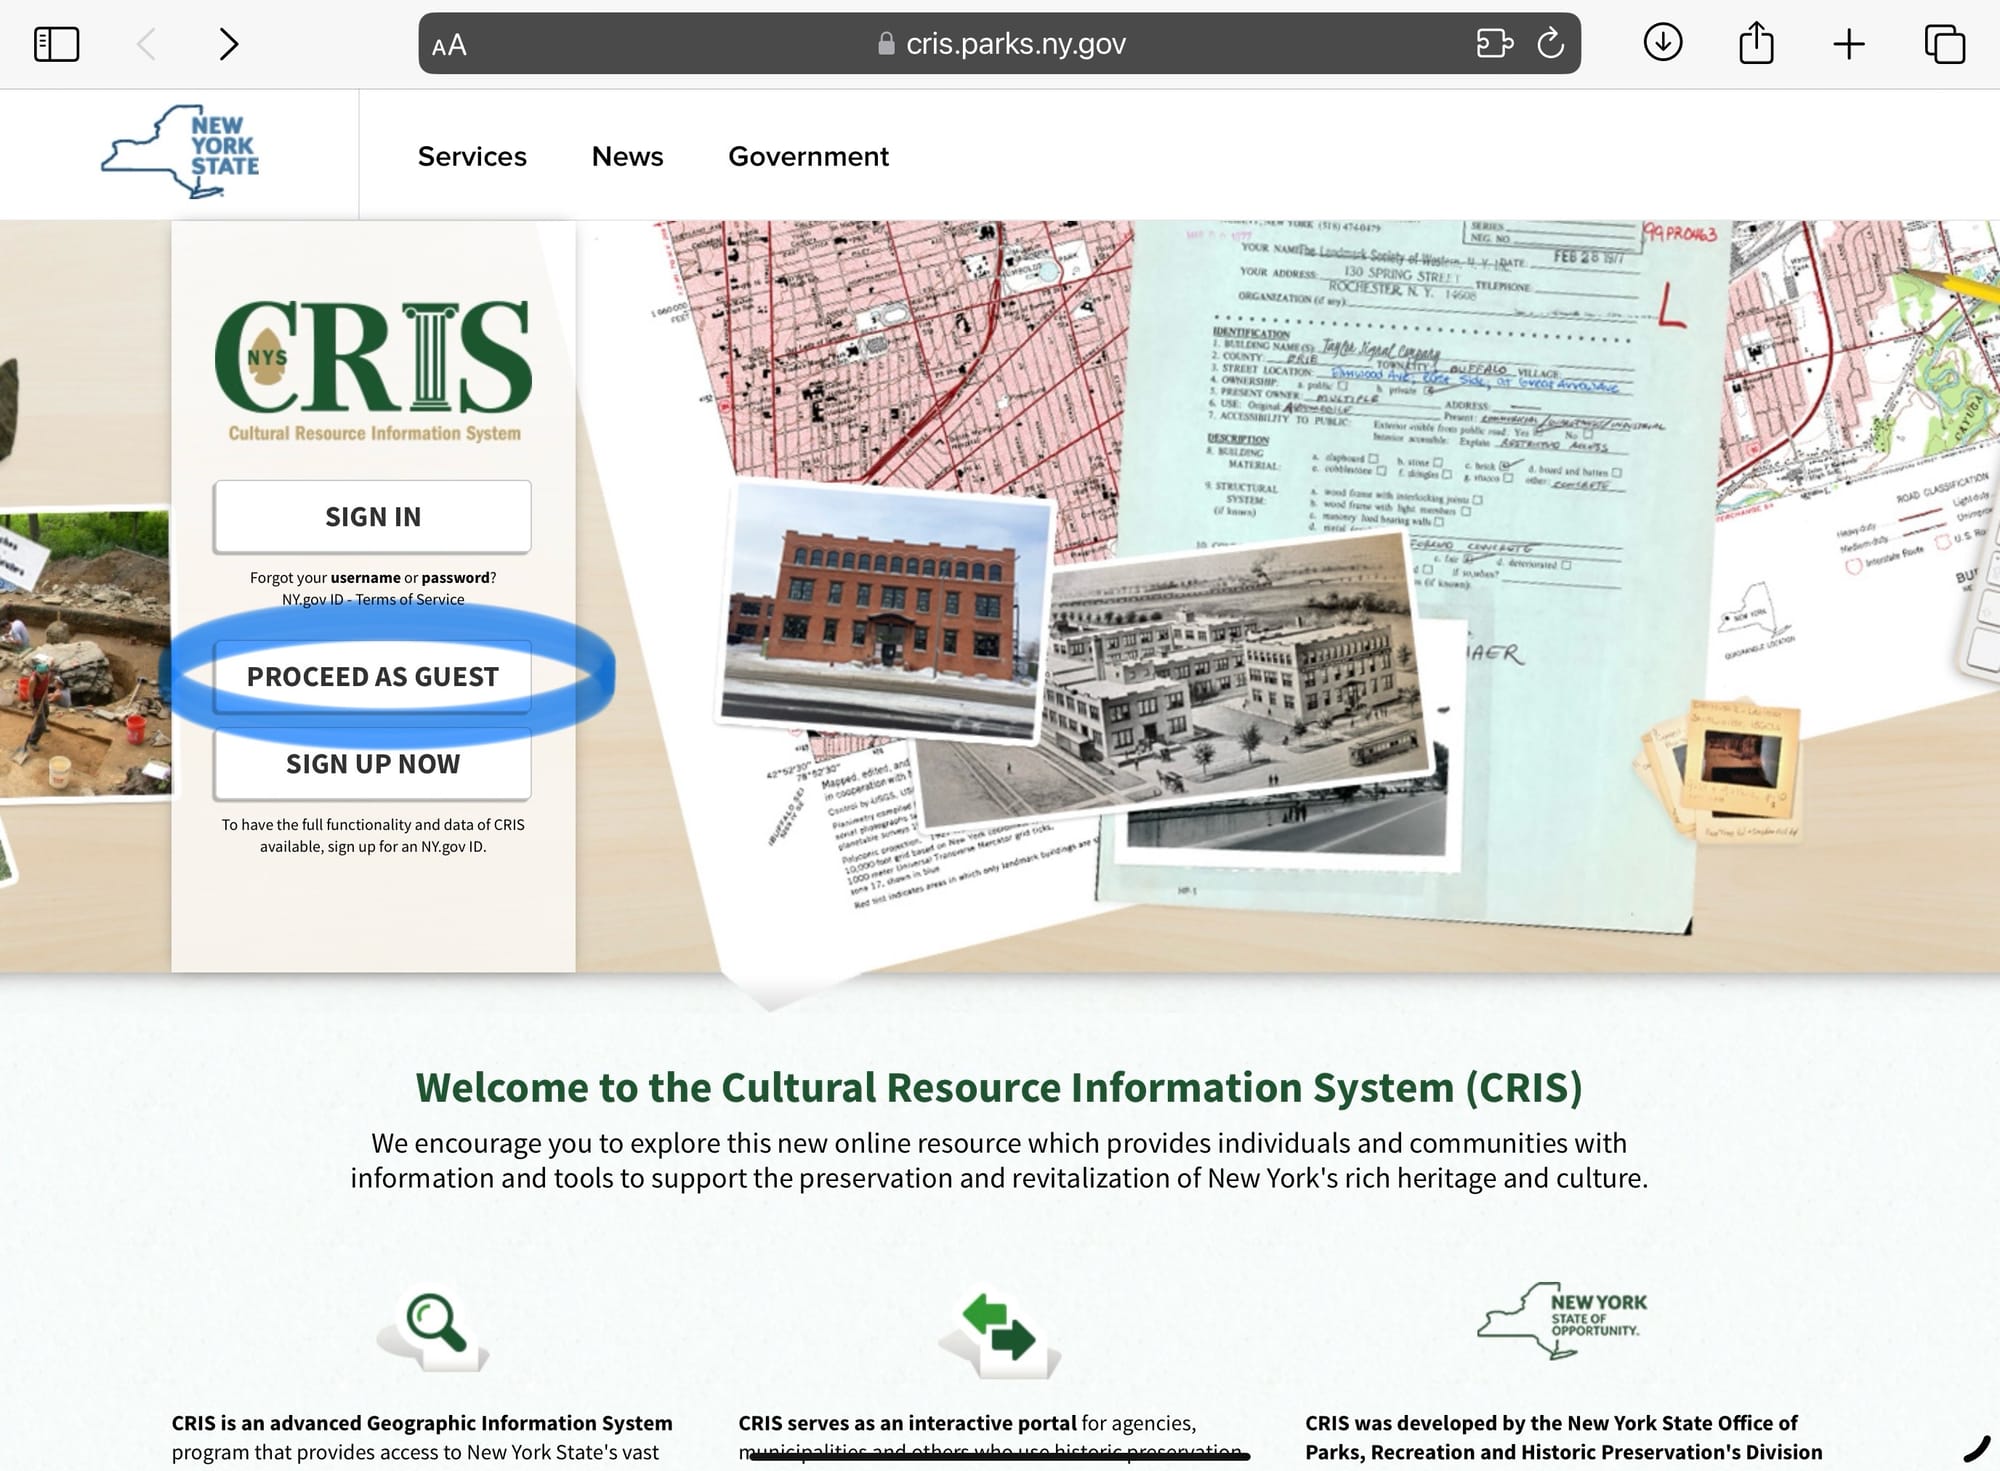The image size is (2000, 1471).
Task: Click the forgot username link
Action: [365, 578]
